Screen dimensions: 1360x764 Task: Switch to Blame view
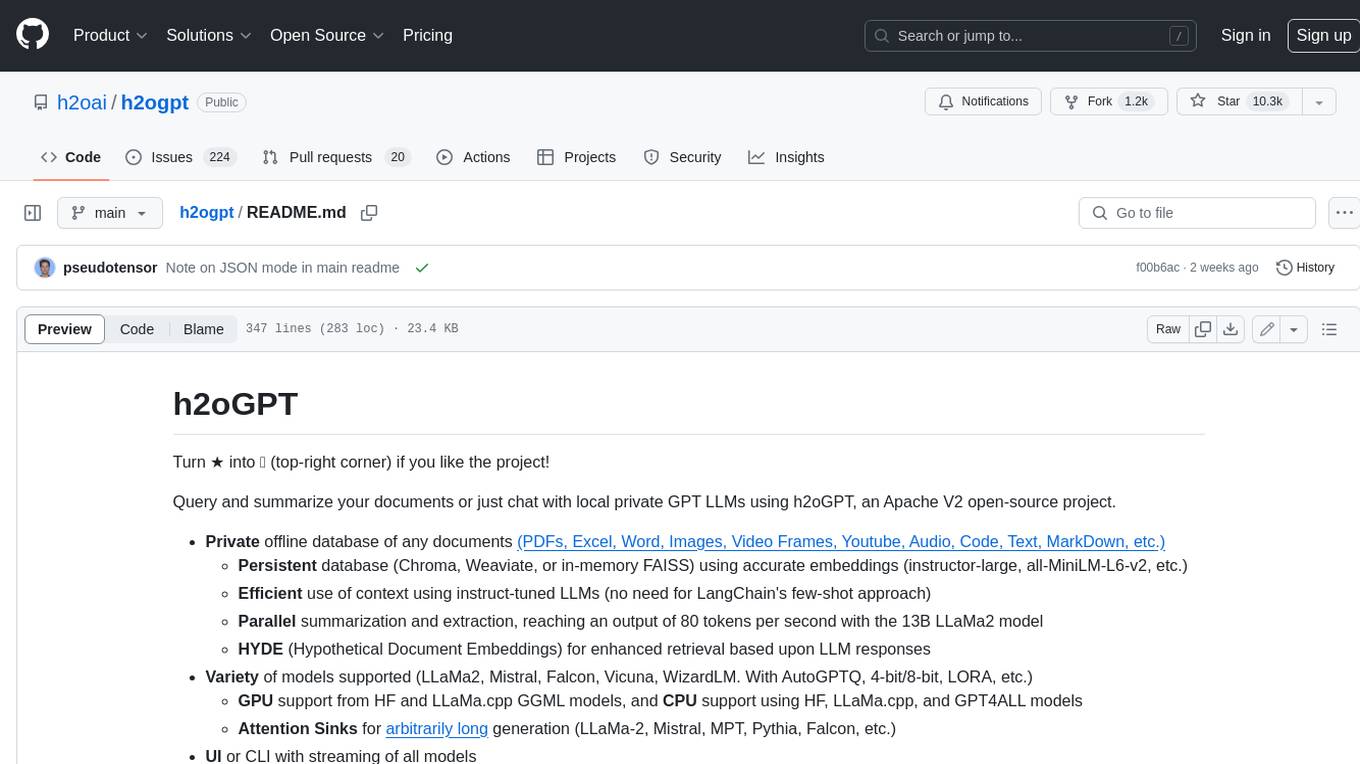click(x=203, y=329)
